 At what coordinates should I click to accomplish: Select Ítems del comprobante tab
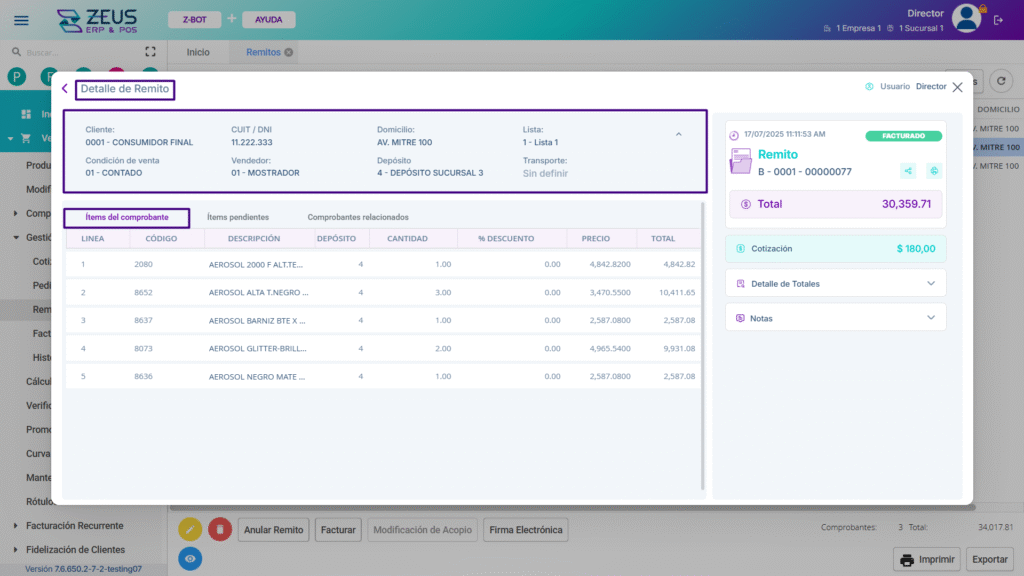point(127,217)
